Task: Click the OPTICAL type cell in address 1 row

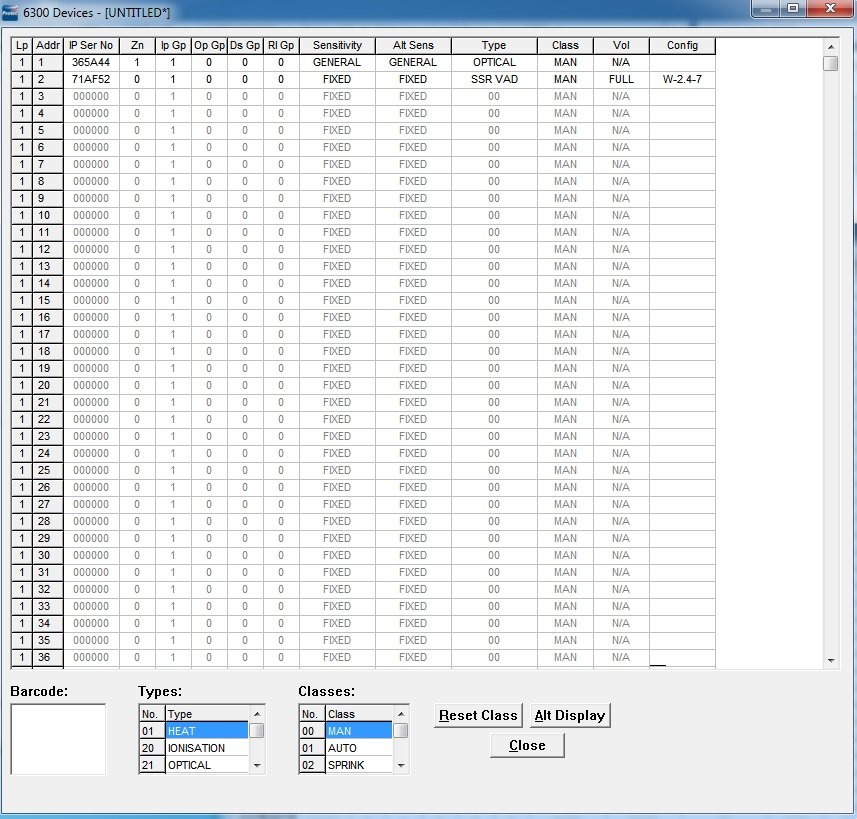Action: coord(494,62)
